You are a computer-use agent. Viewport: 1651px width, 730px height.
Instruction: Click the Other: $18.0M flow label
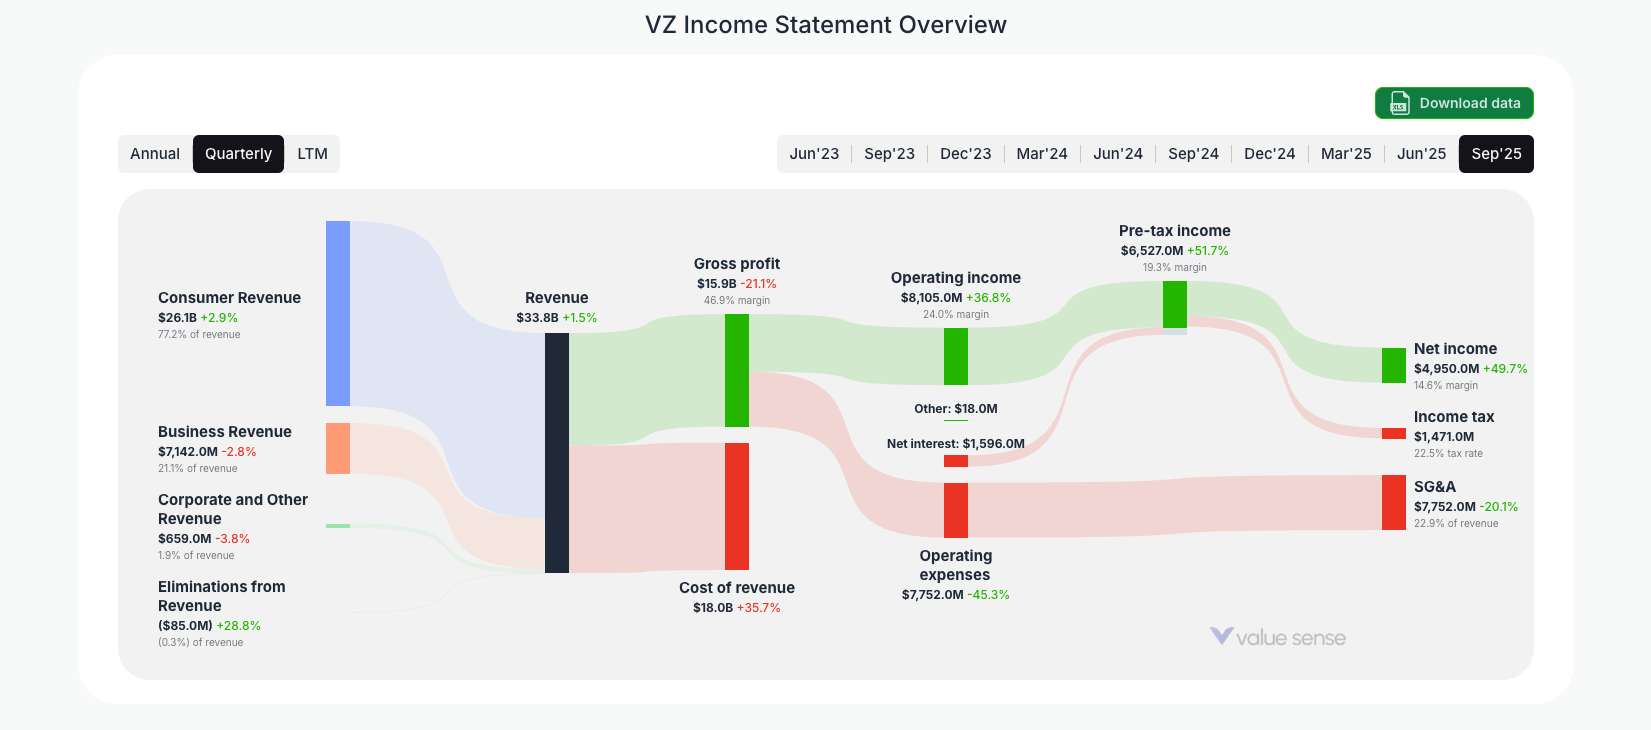point(955,409)
